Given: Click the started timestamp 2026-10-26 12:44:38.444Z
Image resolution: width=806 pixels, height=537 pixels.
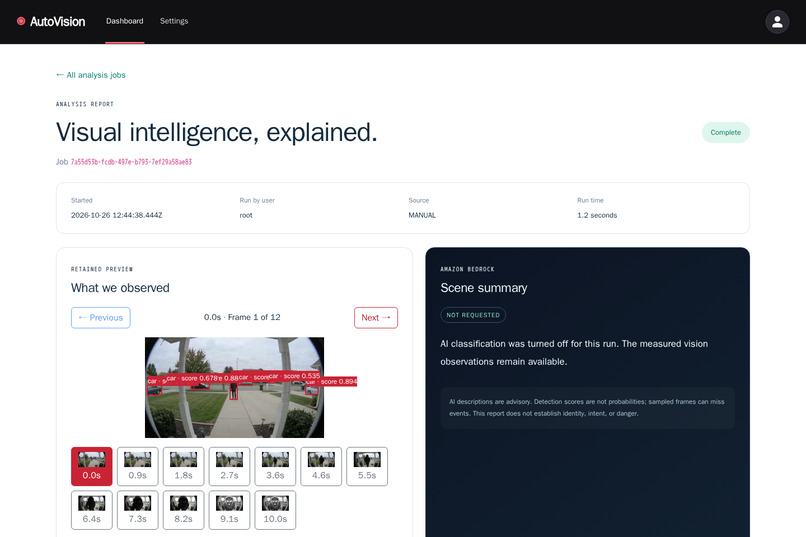Looking at the screenshot, I should [x=117, y=215].
